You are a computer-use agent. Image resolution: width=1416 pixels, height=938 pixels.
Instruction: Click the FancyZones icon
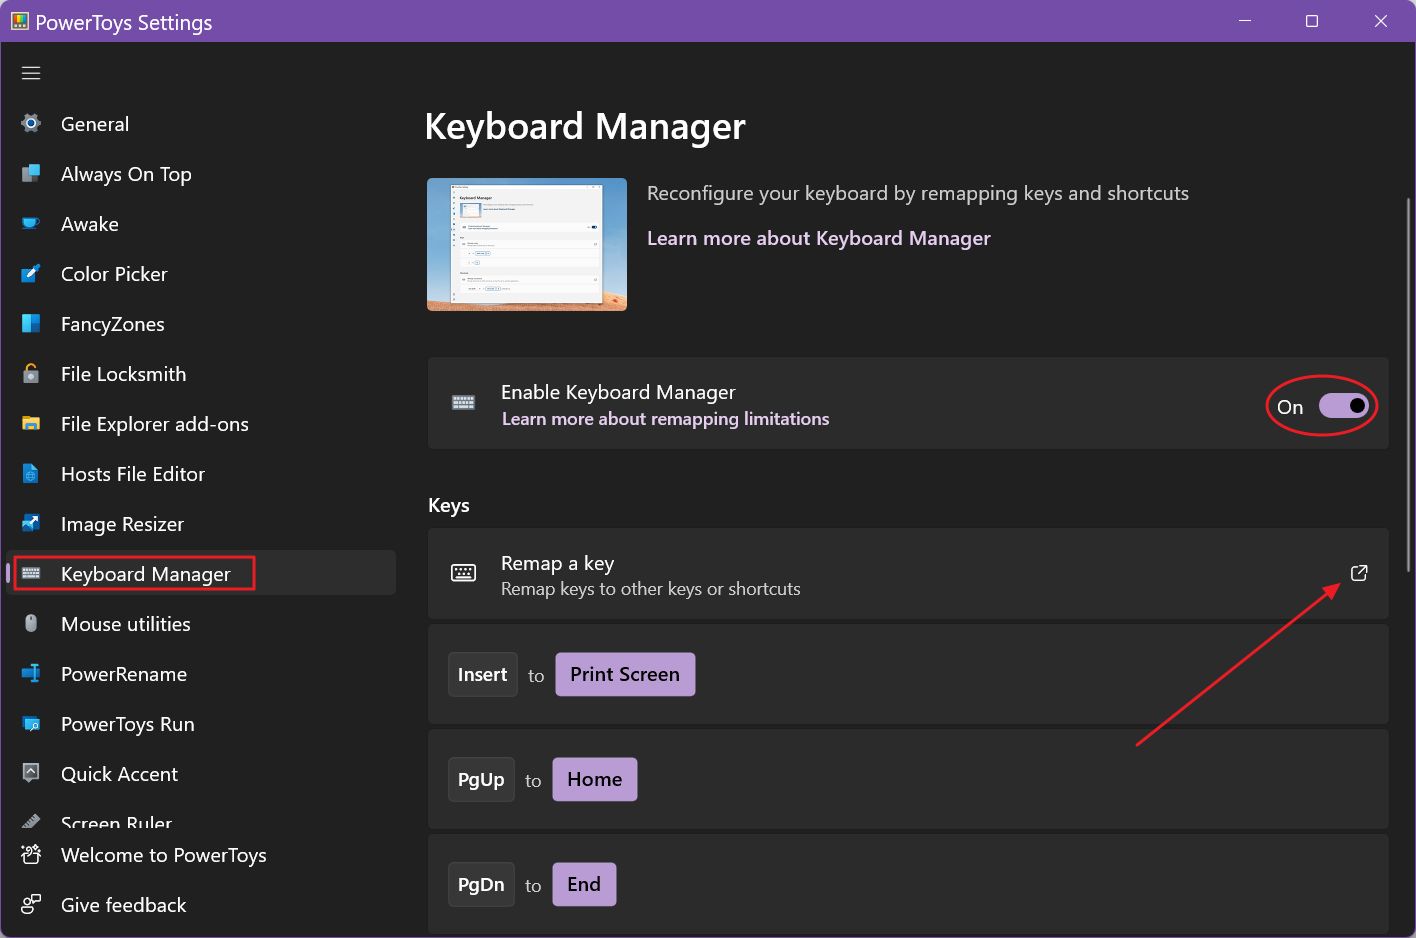[x=31, y=324]
